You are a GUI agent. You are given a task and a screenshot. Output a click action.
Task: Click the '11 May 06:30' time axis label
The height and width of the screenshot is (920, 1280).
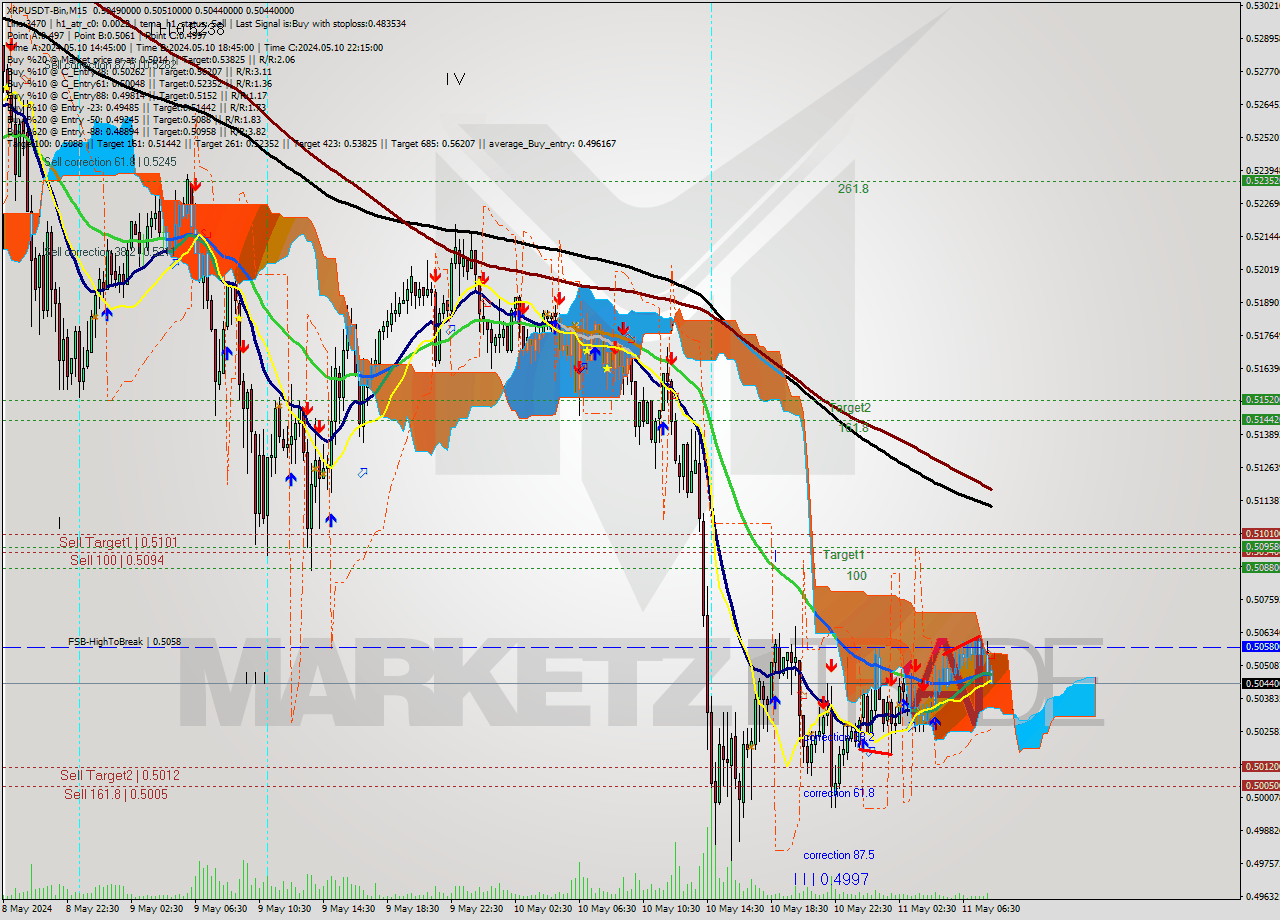pyautogui.click(x=991, y=909)
